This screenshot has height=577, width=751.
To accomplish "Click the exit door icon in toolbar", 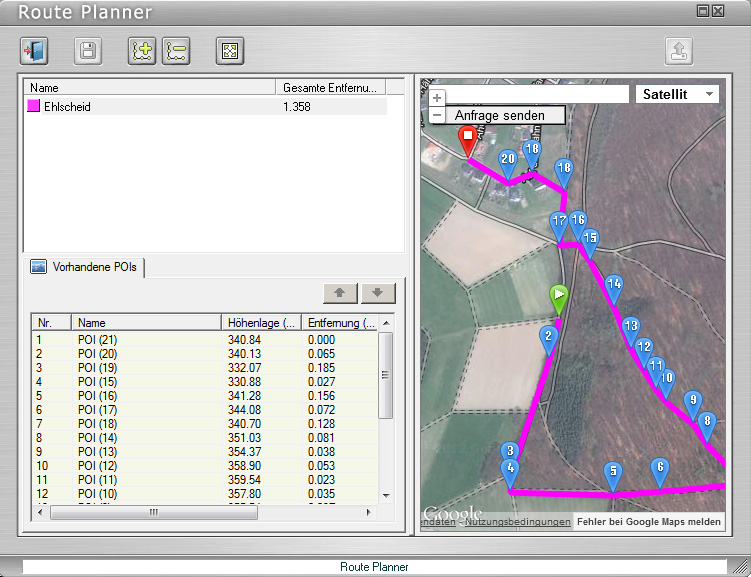I will point(34,51).
